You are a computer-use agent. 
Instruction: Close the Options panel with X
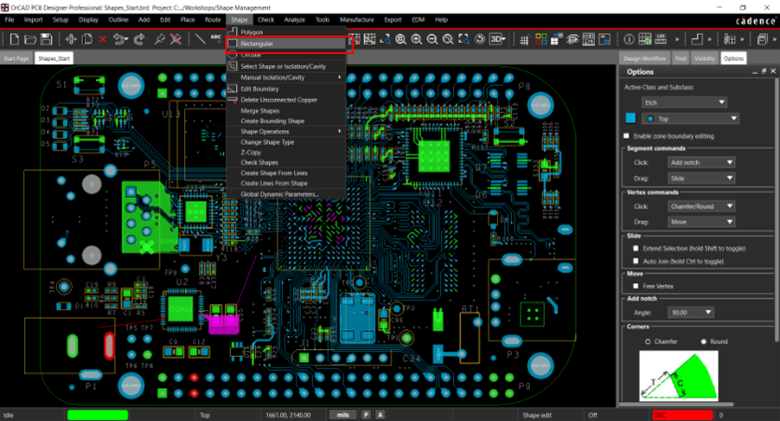click(x=773, y=71)
